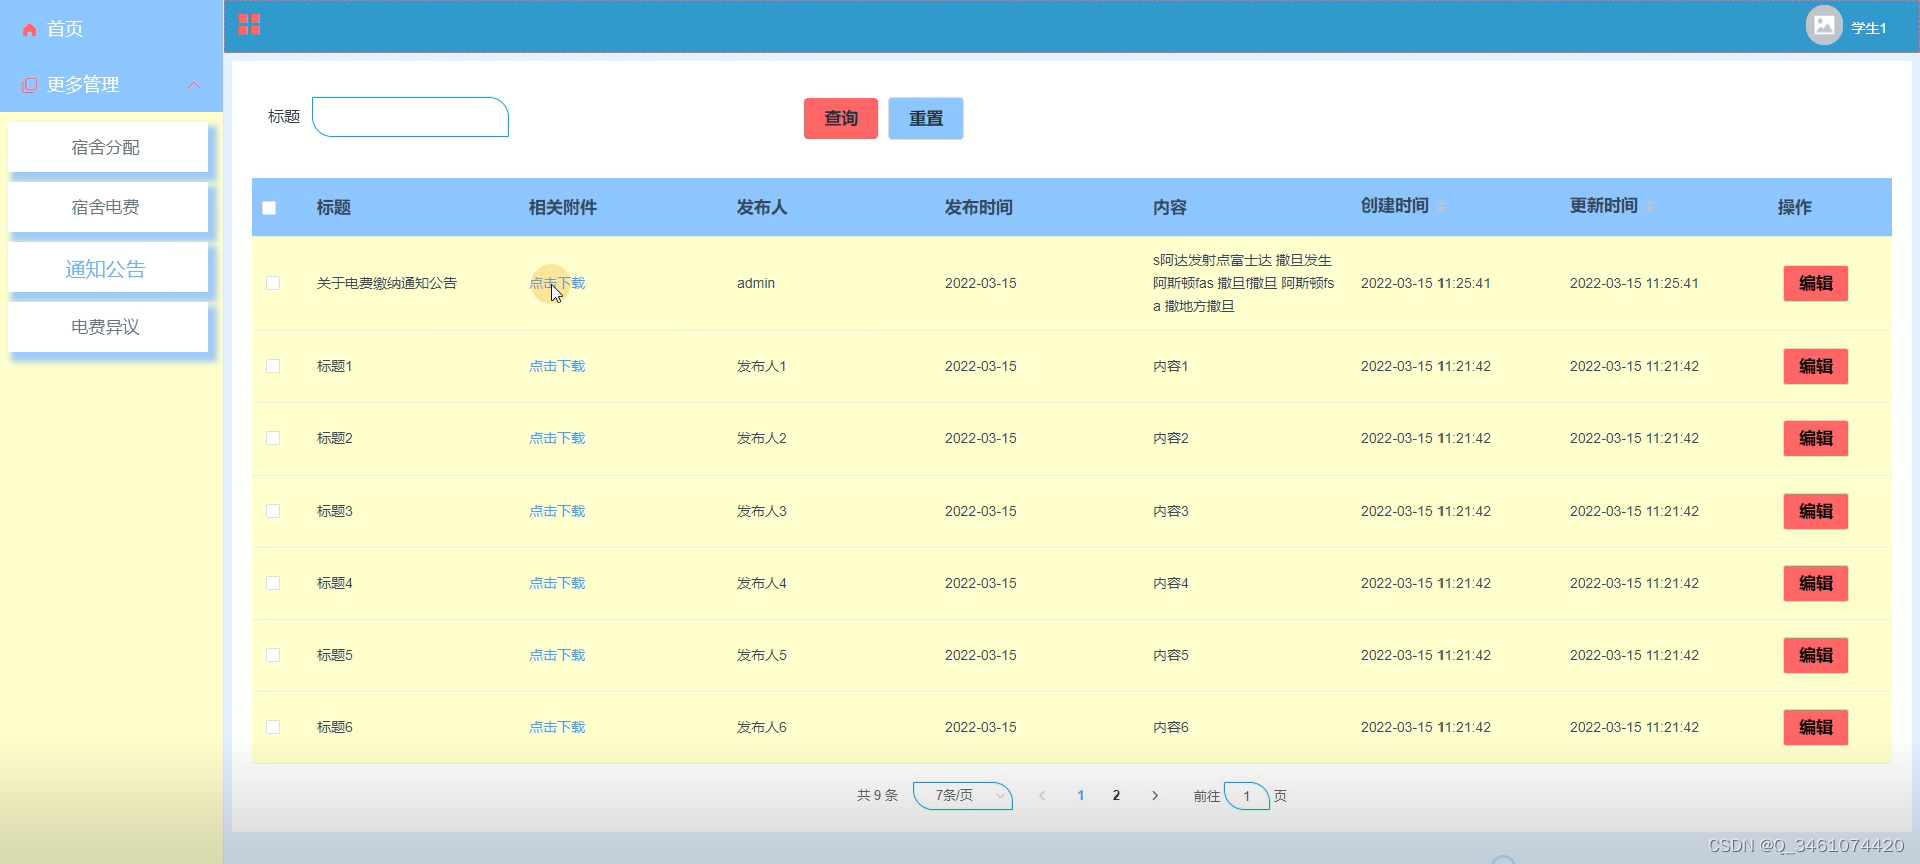Click the 标题 column header
This screenshot has height=864, width=1920.
[x=334, y=207]
